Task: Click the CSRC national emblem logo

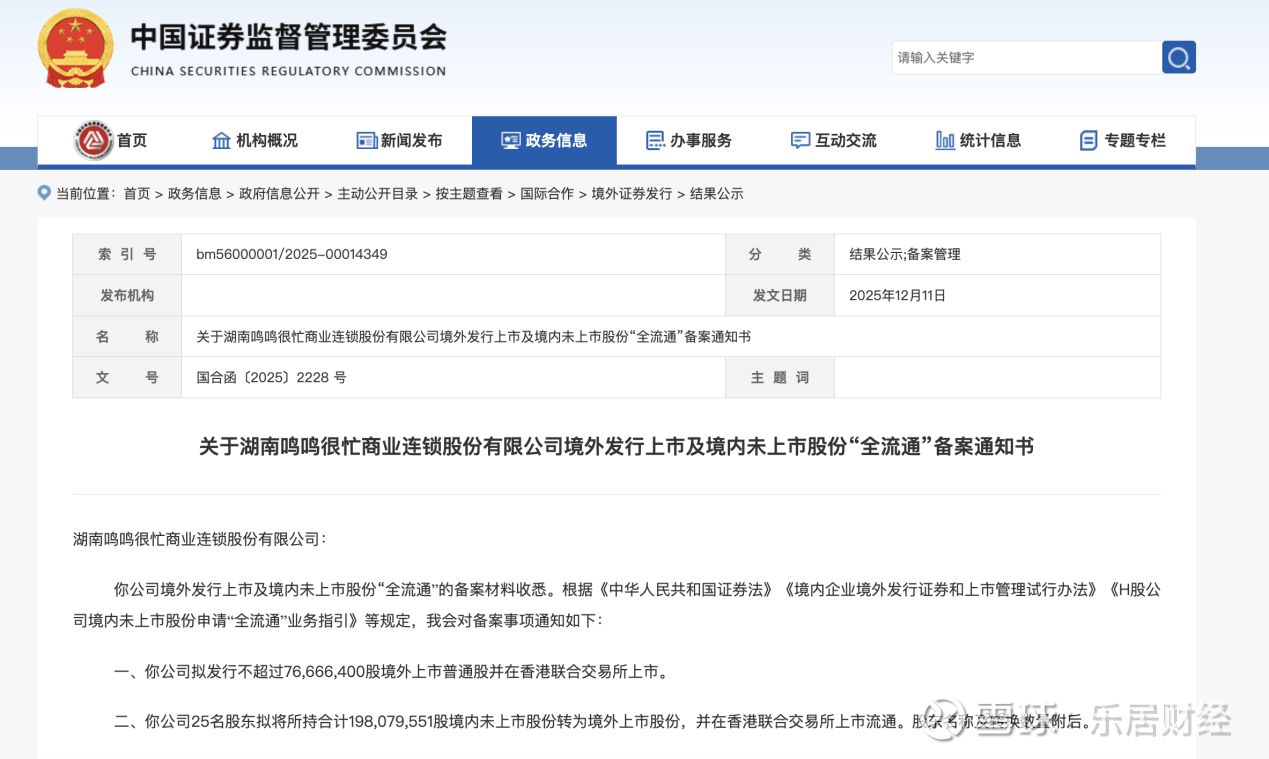Action: pos(76,47)
